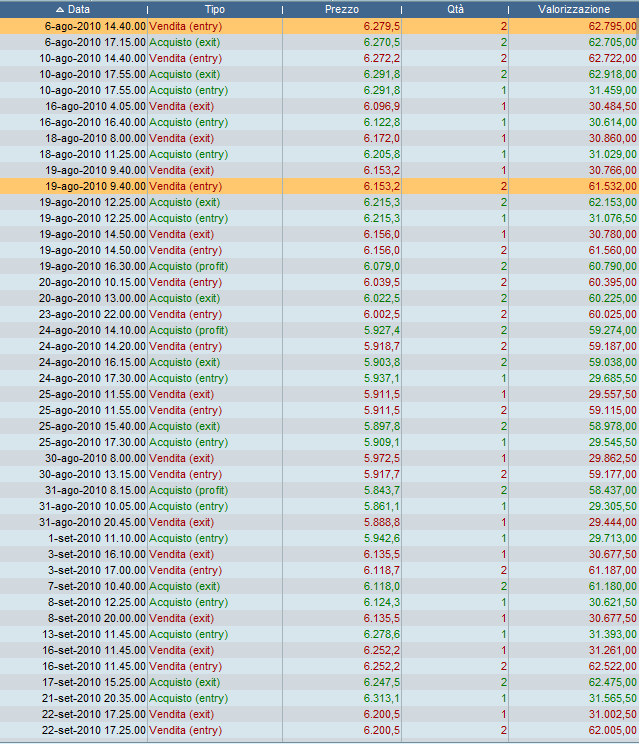The height and width of the screenshot is (744, 639).
Task: Click price 6.278,6
Action: pyautogui.click(x=382, y=634)
